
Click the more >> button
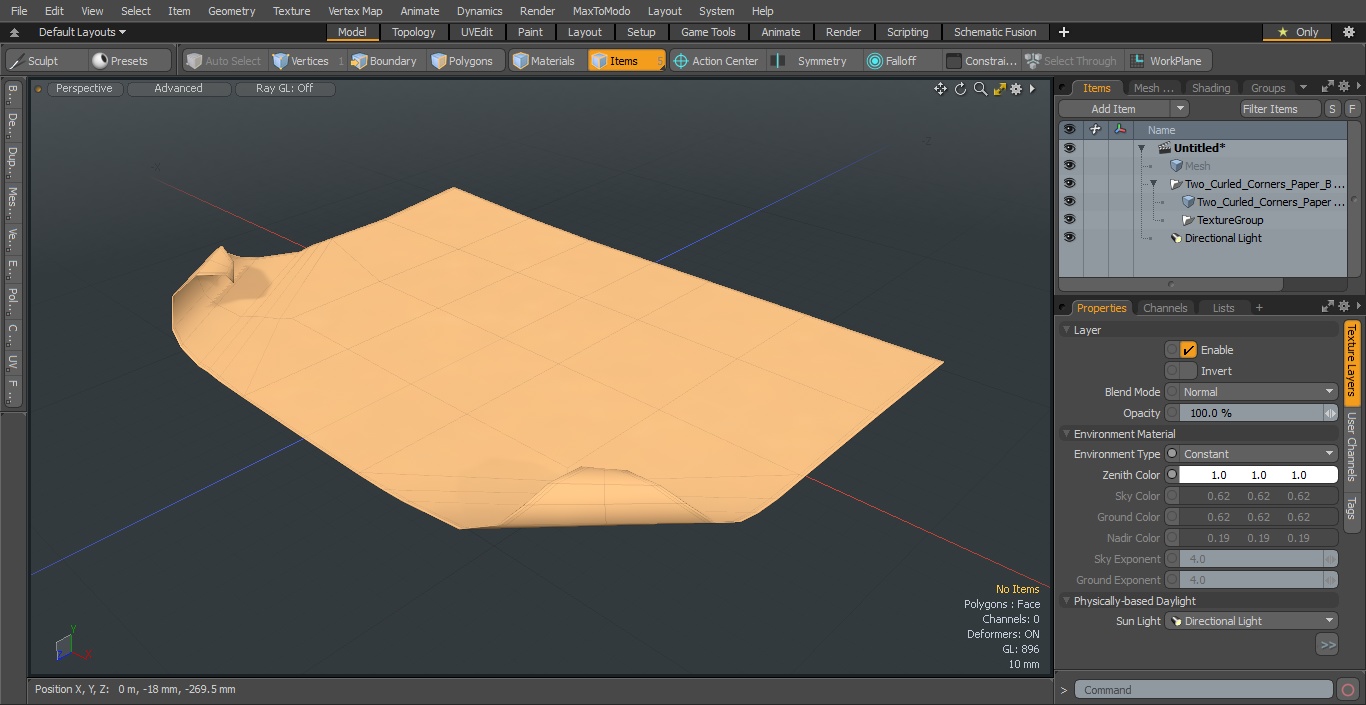1327,645
